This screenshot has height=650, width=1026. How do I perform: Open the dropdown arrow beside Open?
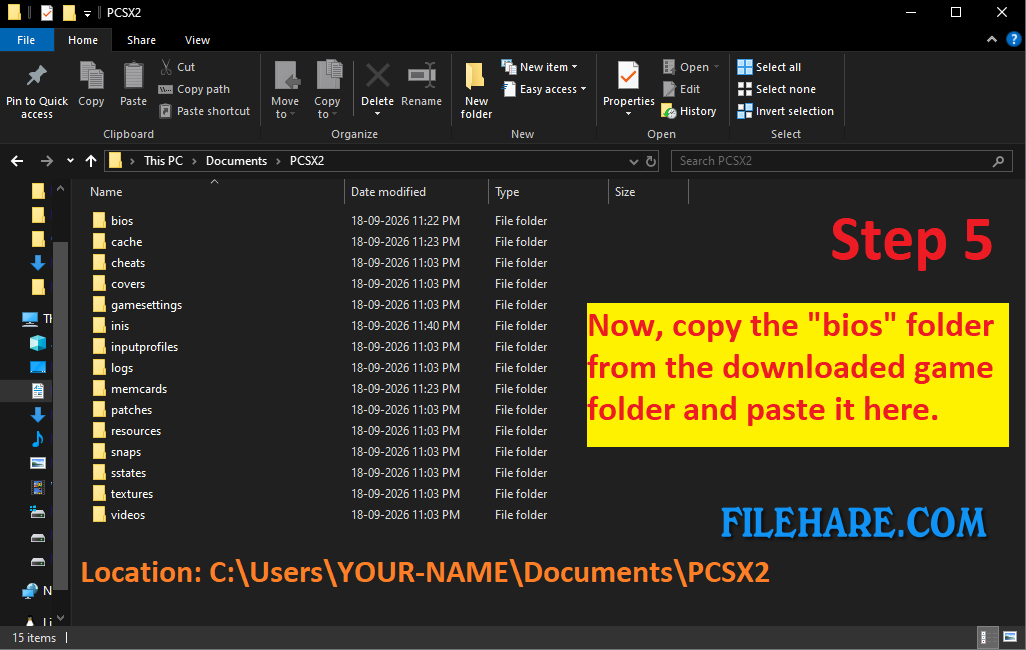pos(716,67)
